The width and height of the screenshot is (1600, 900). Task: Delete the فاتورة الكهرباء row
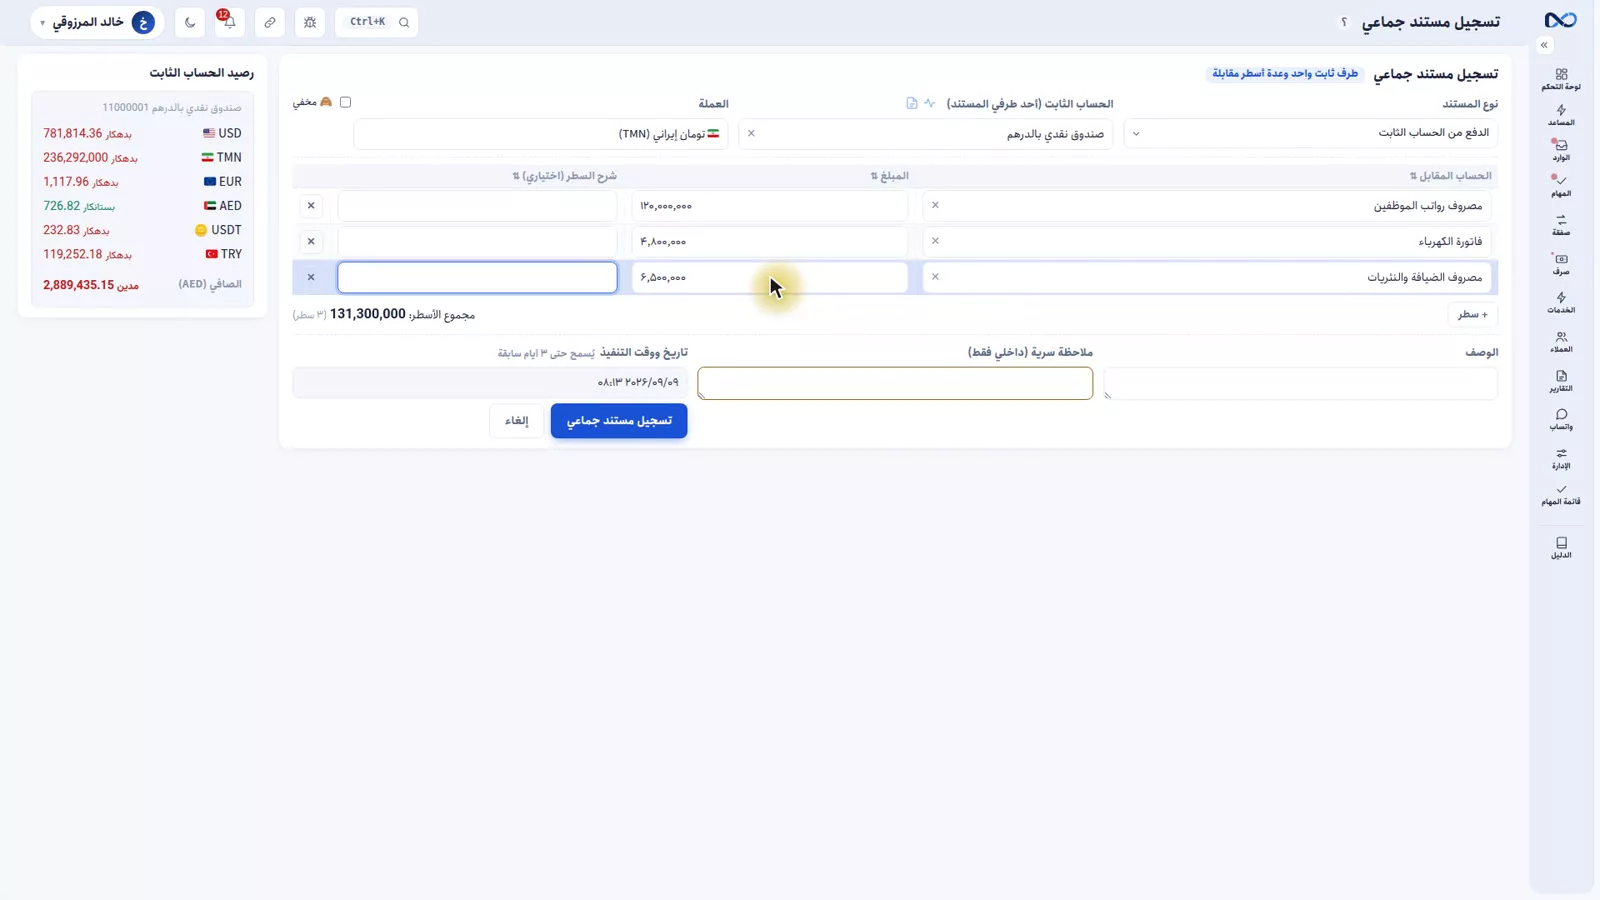click(311, 241)
